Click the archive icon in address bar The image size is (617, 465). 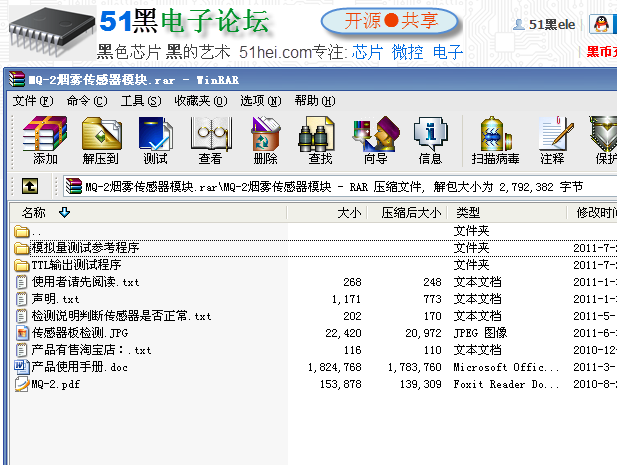[x=74, y=186]
